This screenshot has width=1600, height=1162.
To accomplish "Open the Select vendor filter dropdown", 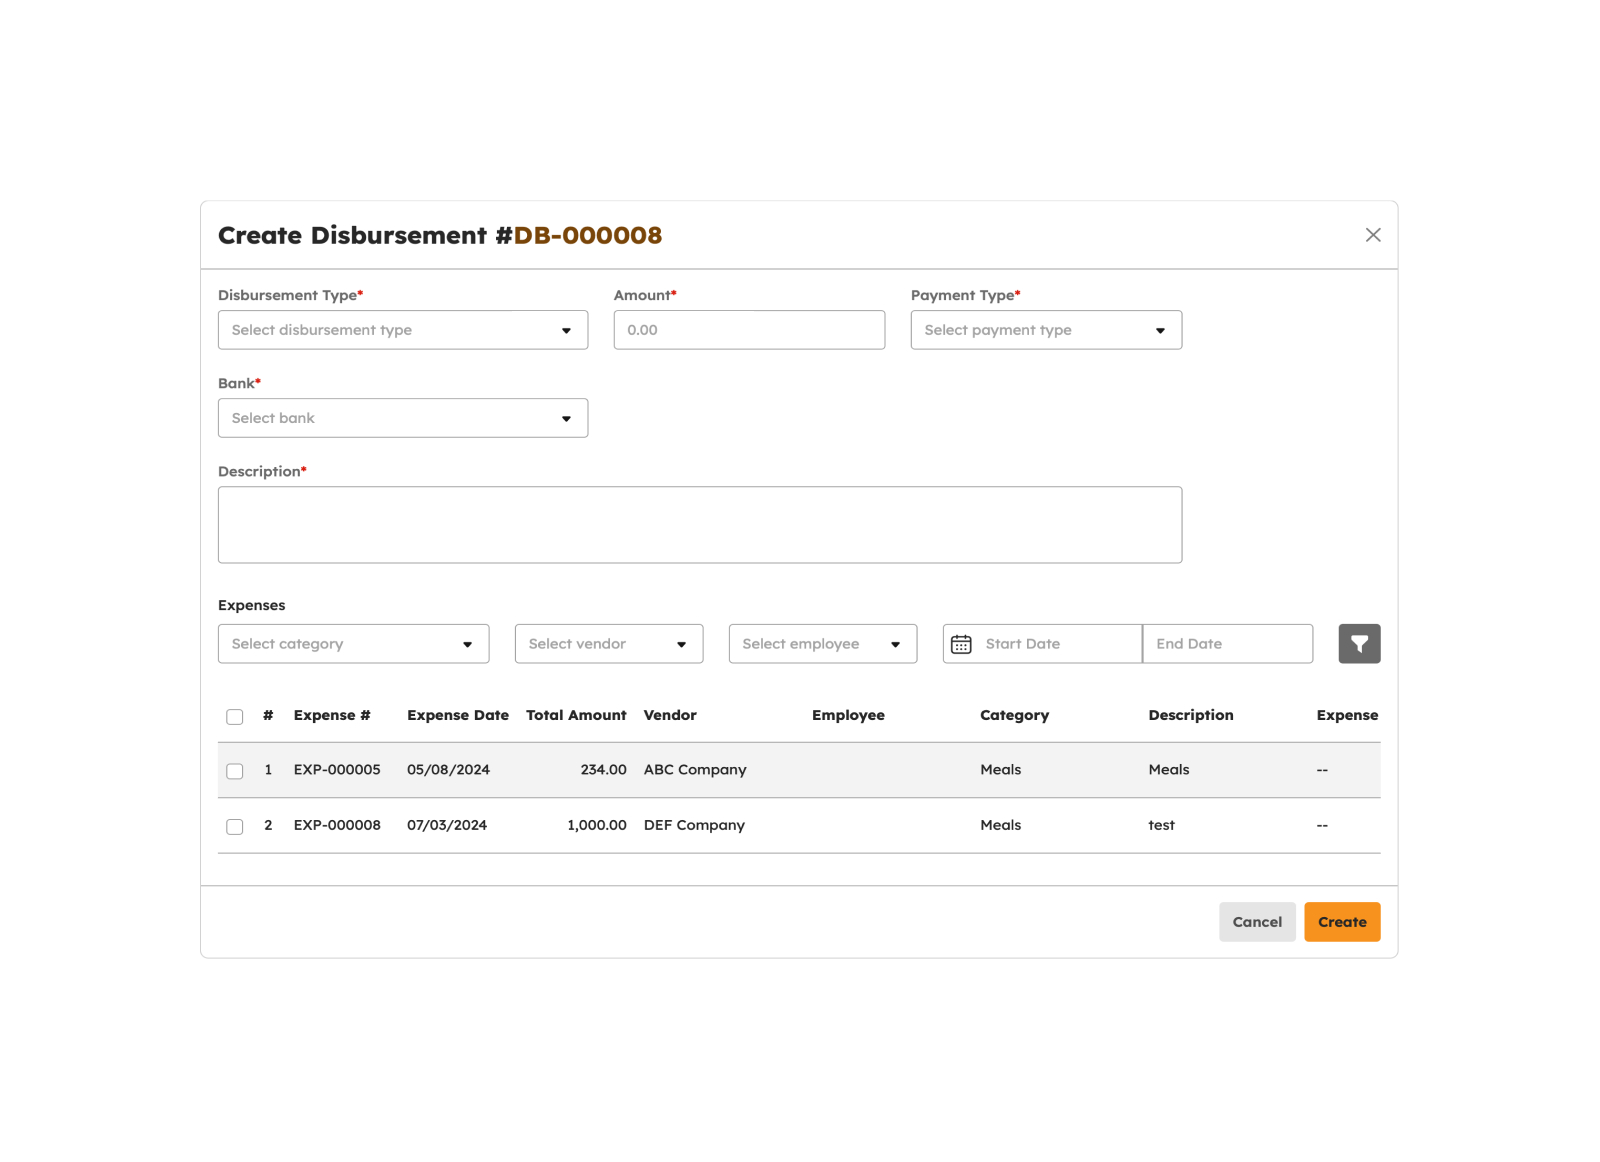I will point(609,644).
